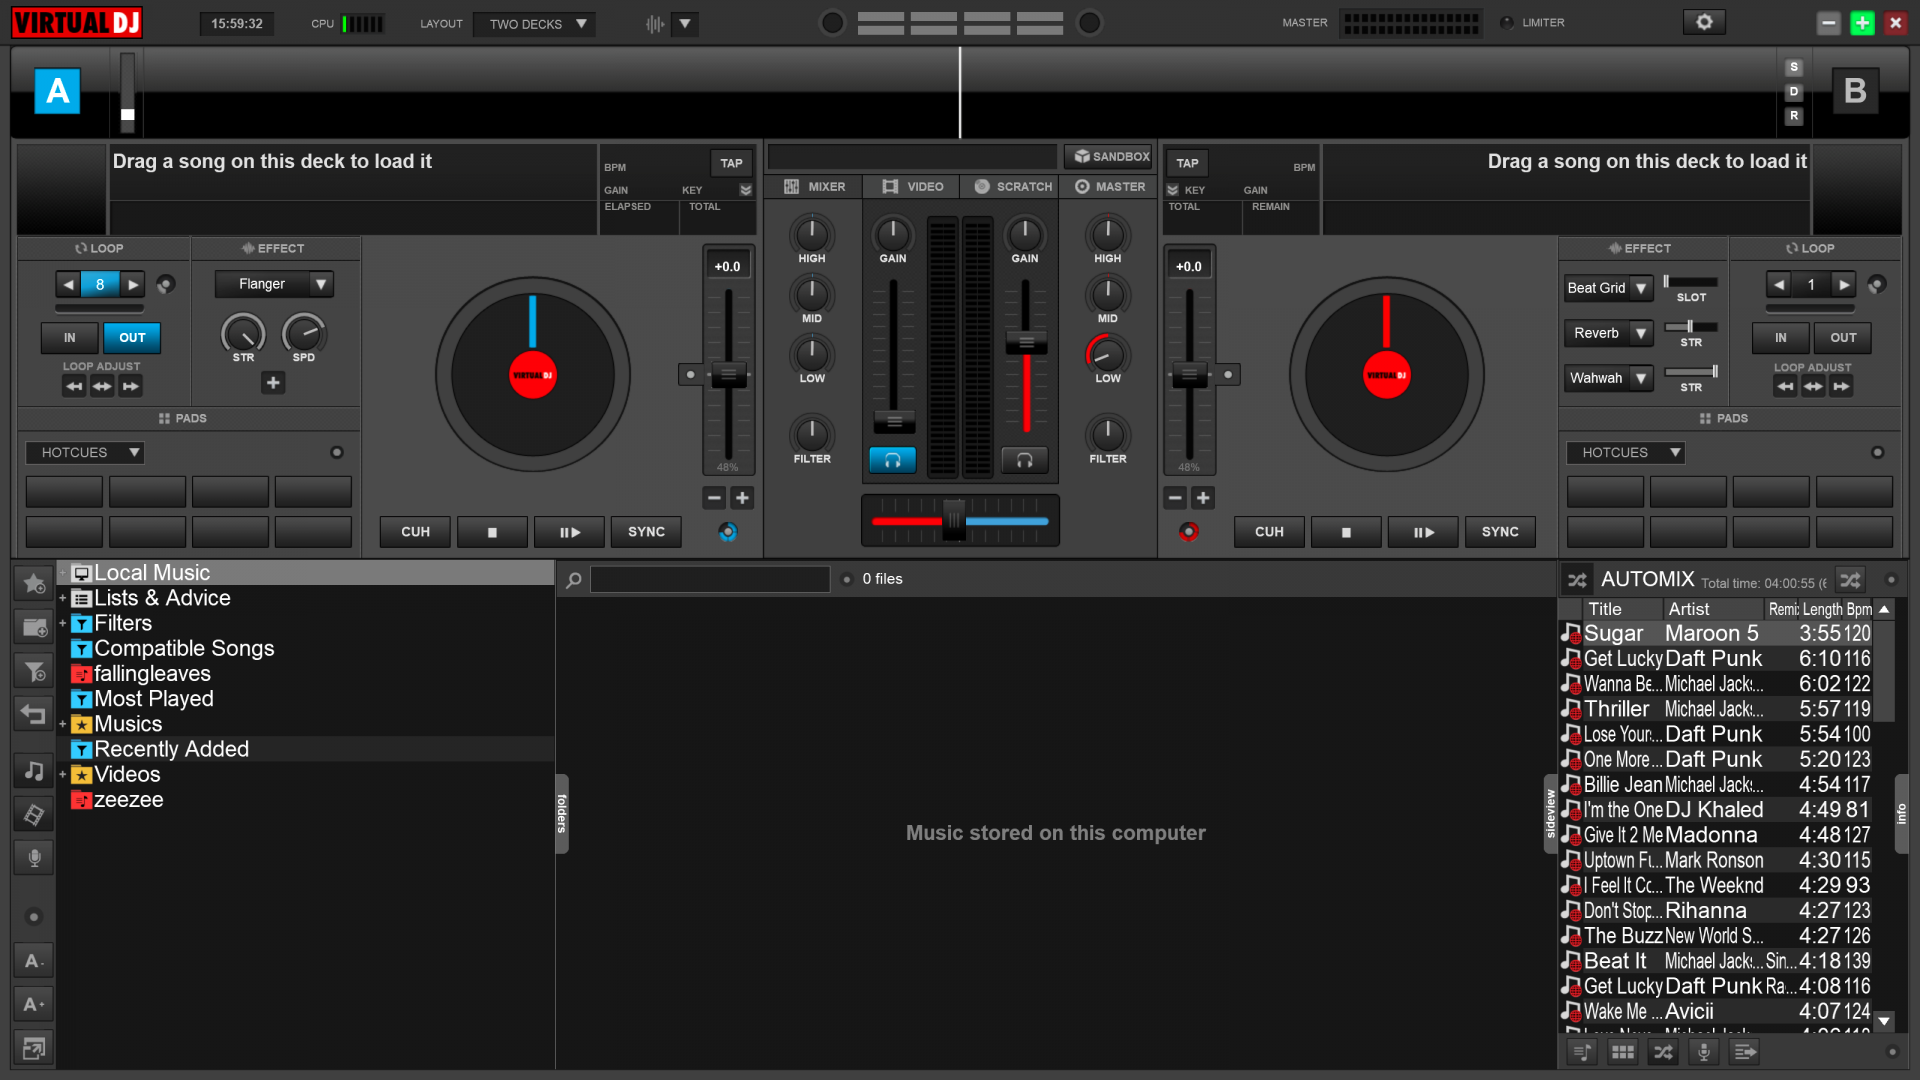Screen dimensions: 1920x1080
Task: Switch to the SCRATCH tab
Action: click(1011, 187)
